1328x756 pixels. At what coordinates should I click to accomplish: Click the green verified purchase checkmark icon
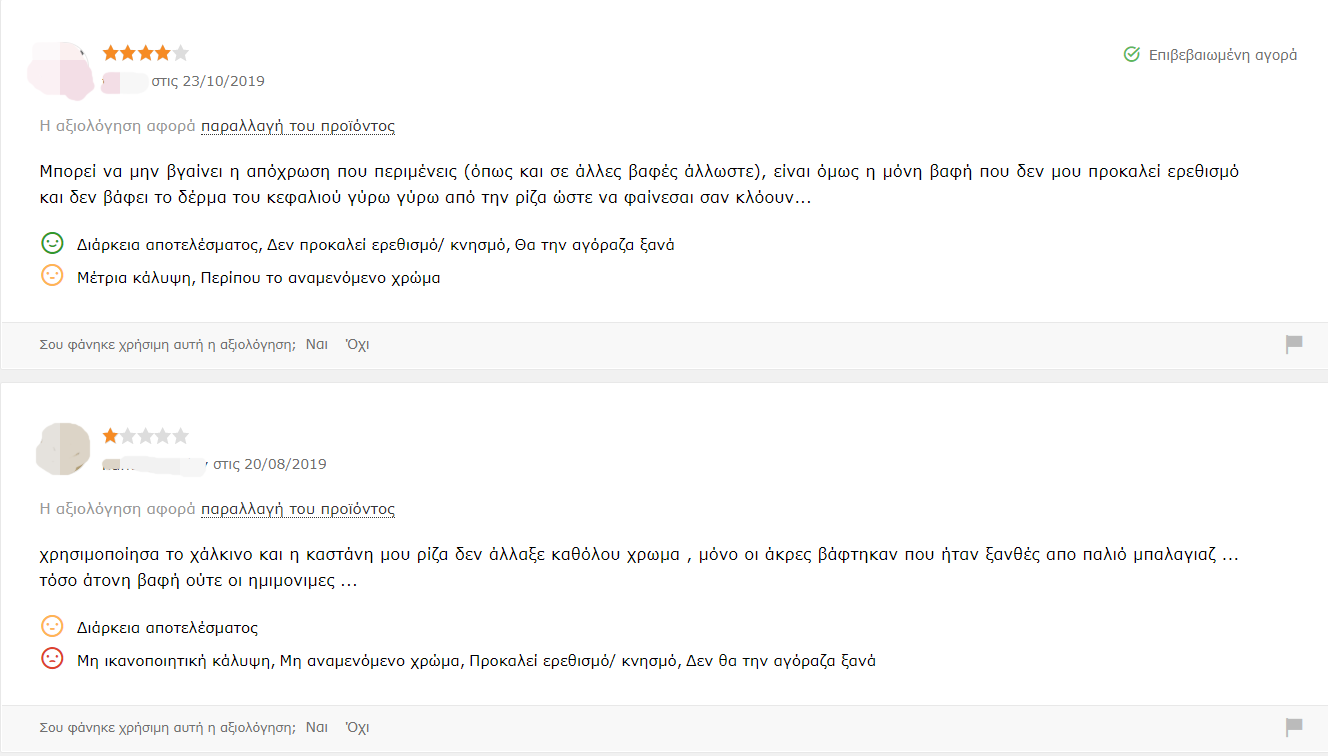(x=1132, y=55)
